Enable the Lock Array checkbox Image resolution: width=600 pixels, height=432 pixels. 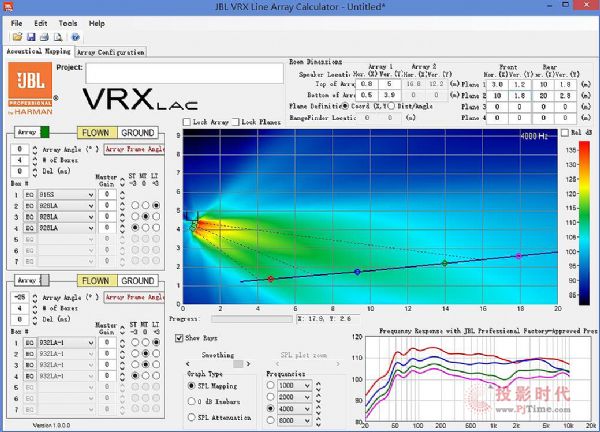pyautogui.click(x=188, y=121)
